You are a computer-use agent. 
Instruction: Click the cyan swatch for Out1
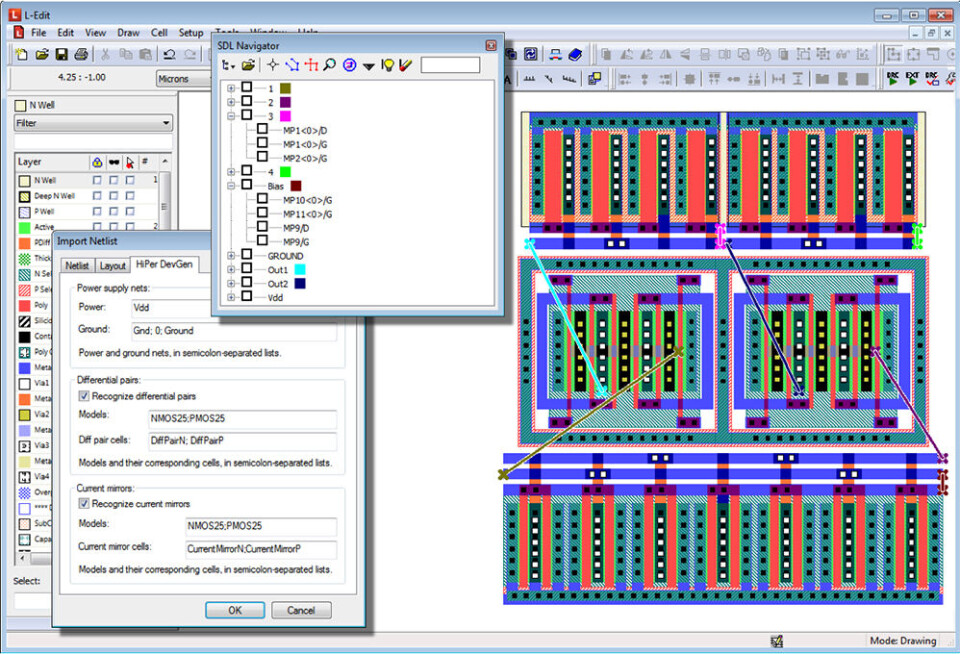[300, 269]
